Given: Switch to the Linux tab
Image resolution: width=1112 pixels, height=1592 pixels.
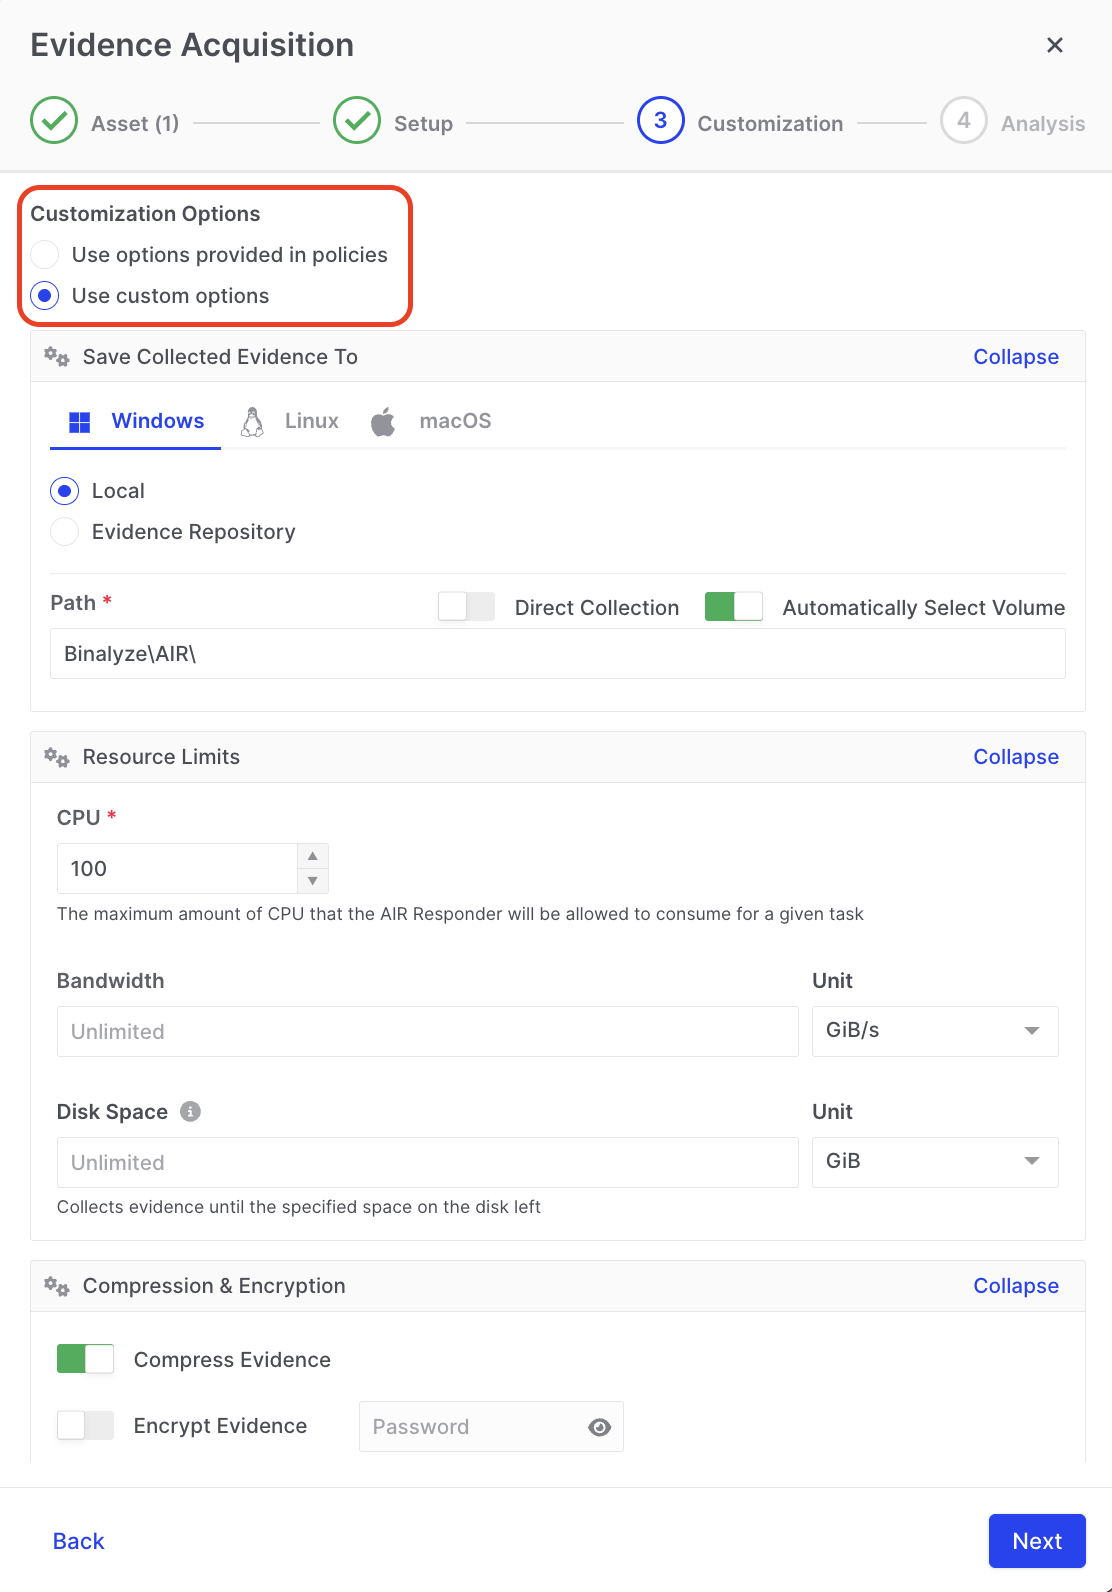Looking at the screenshot, I should [x=291, y=421].
